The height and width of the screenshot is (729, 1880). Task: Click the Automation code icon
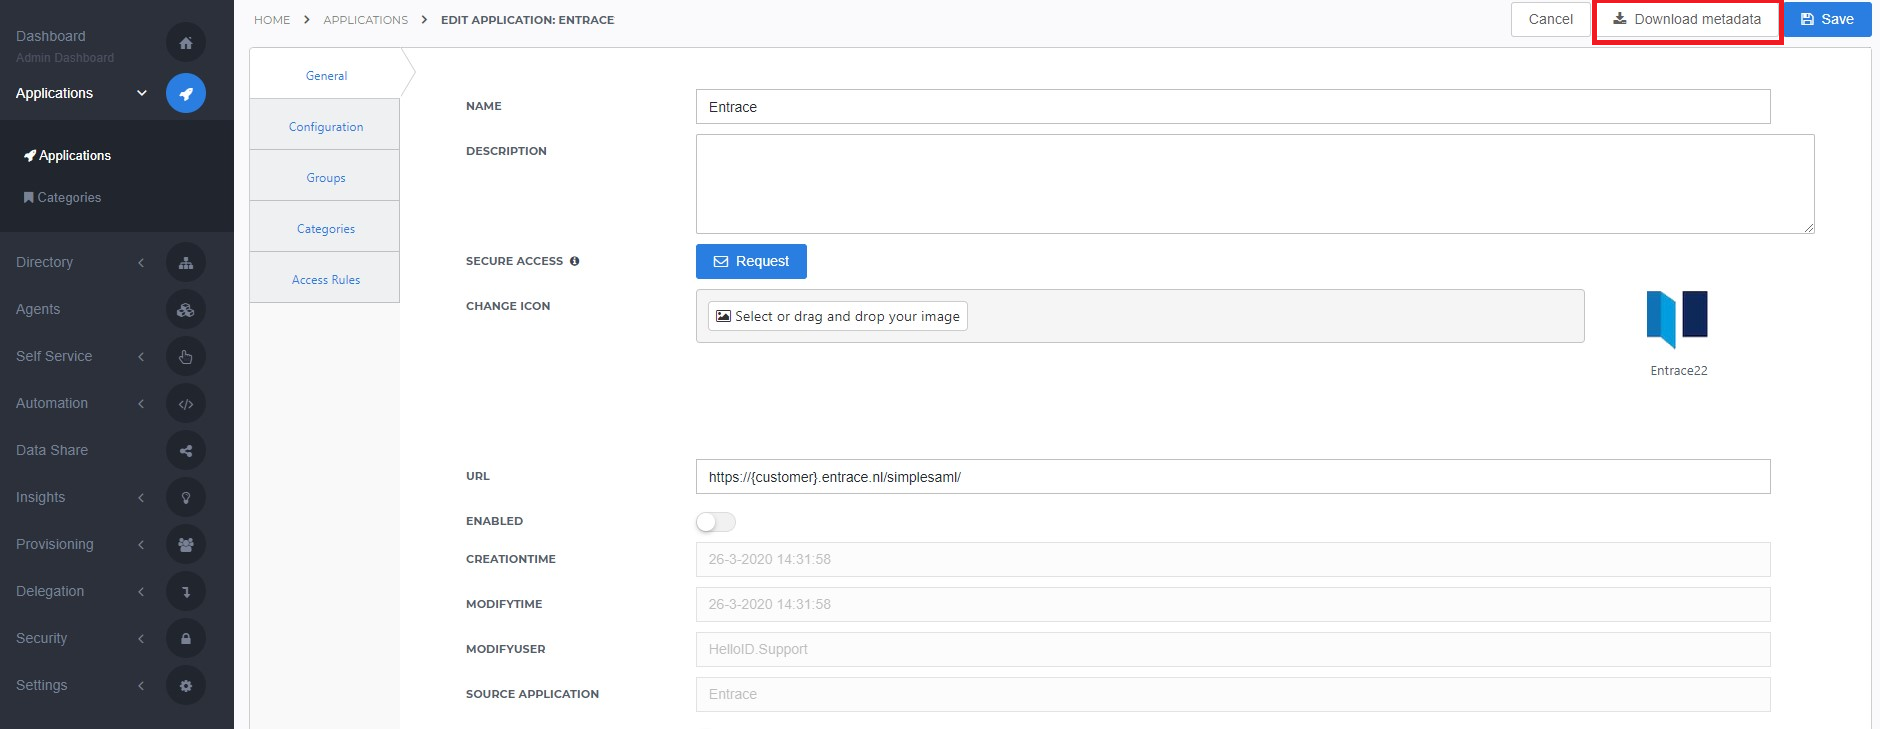(186, 404)
